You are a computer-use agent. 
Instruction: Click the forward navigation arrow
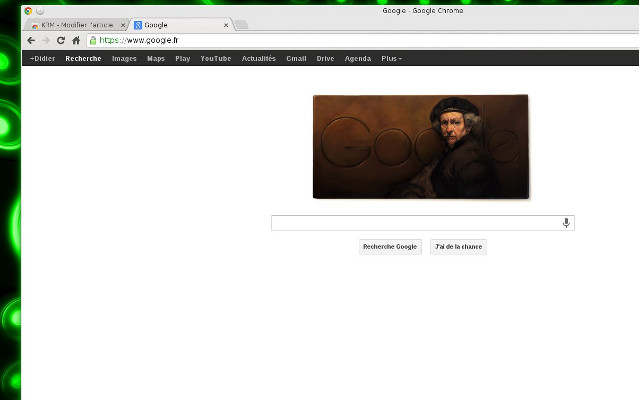click(x=46, y=40)
